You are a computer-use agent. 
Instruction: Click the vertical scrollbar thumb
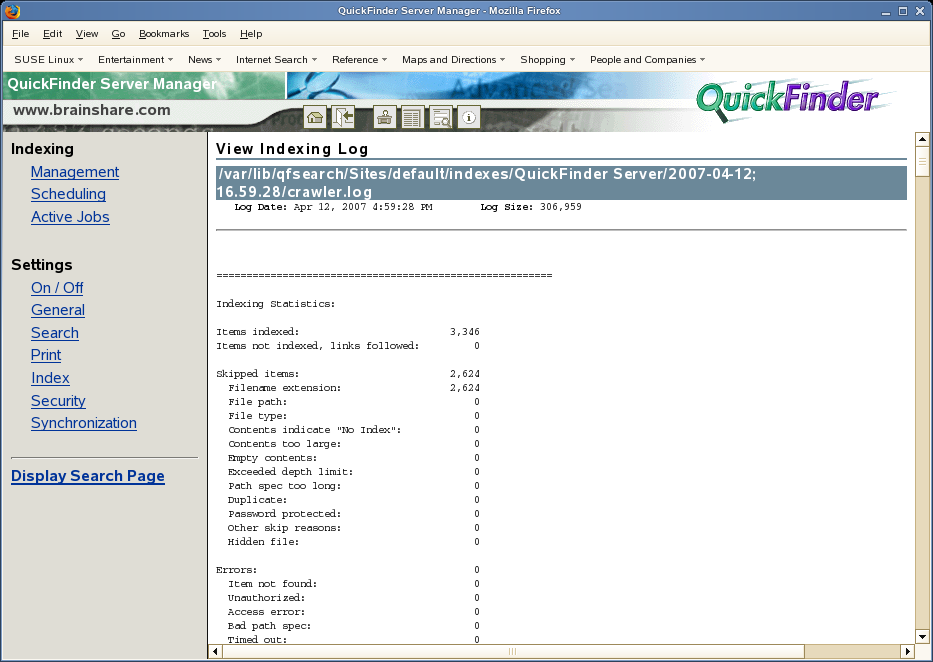[x=922, y=161]
